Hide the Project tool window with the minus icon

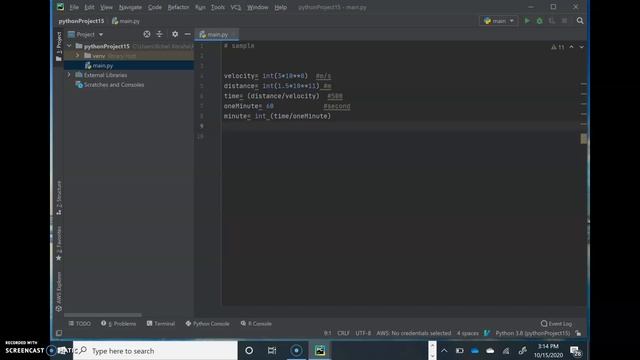coord(187,34)
